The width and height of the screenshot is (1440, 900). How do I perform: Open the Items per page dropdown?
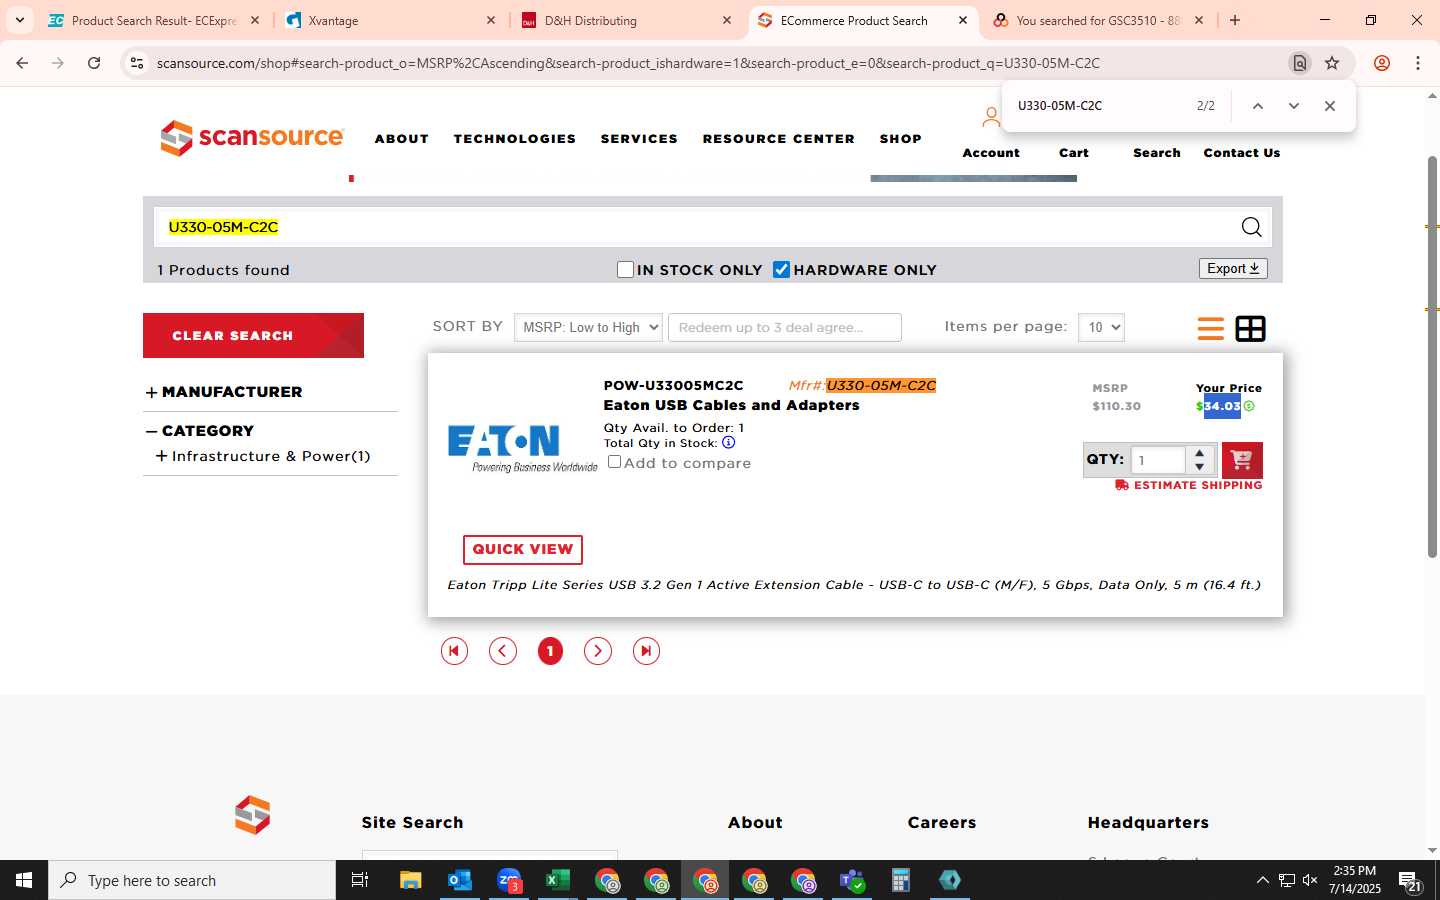[x=1101, y=327]
